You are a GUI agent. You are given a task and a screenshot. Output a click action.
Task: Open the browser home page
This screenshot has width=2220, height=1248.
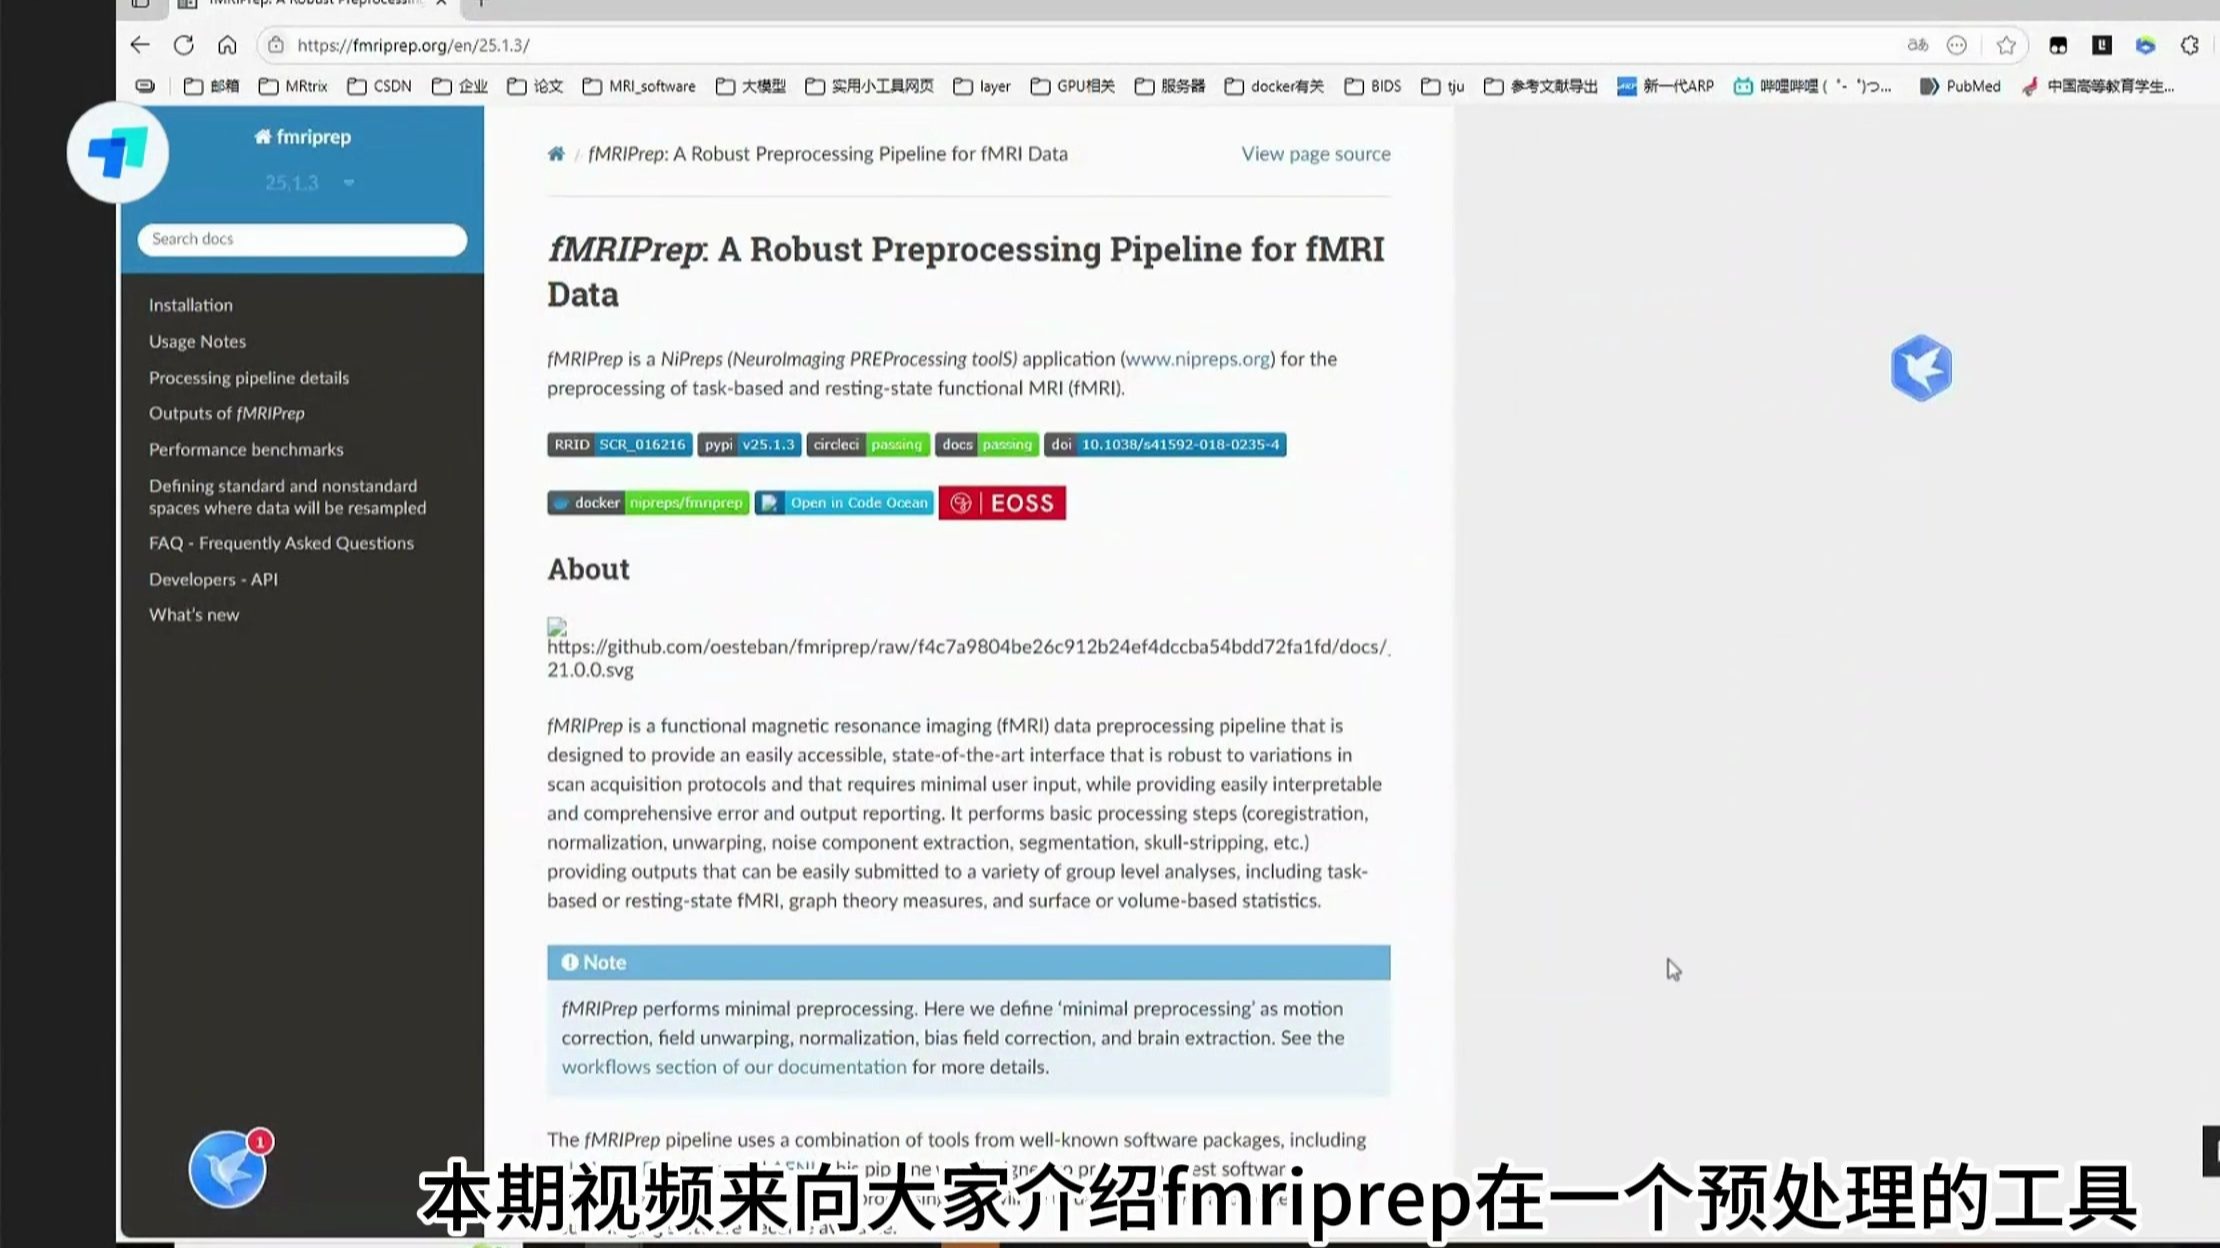tap(227, 45)
